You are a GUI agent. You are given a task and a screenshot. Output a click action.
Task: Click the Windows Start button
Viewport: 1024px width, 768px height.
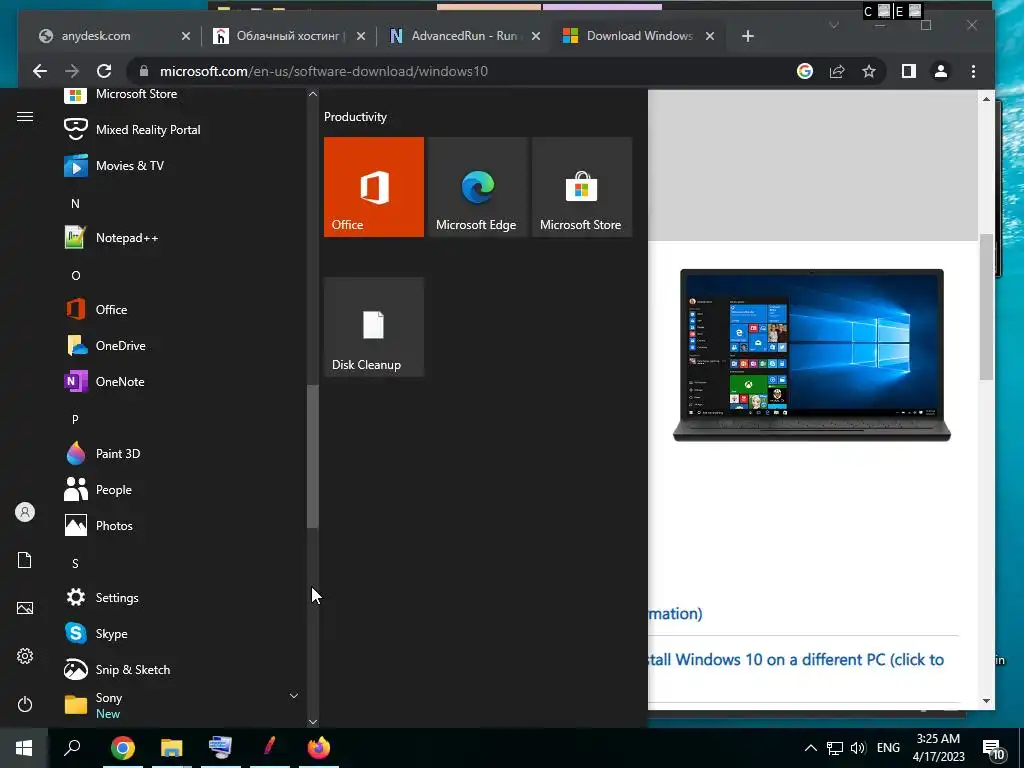pos(24,748)
